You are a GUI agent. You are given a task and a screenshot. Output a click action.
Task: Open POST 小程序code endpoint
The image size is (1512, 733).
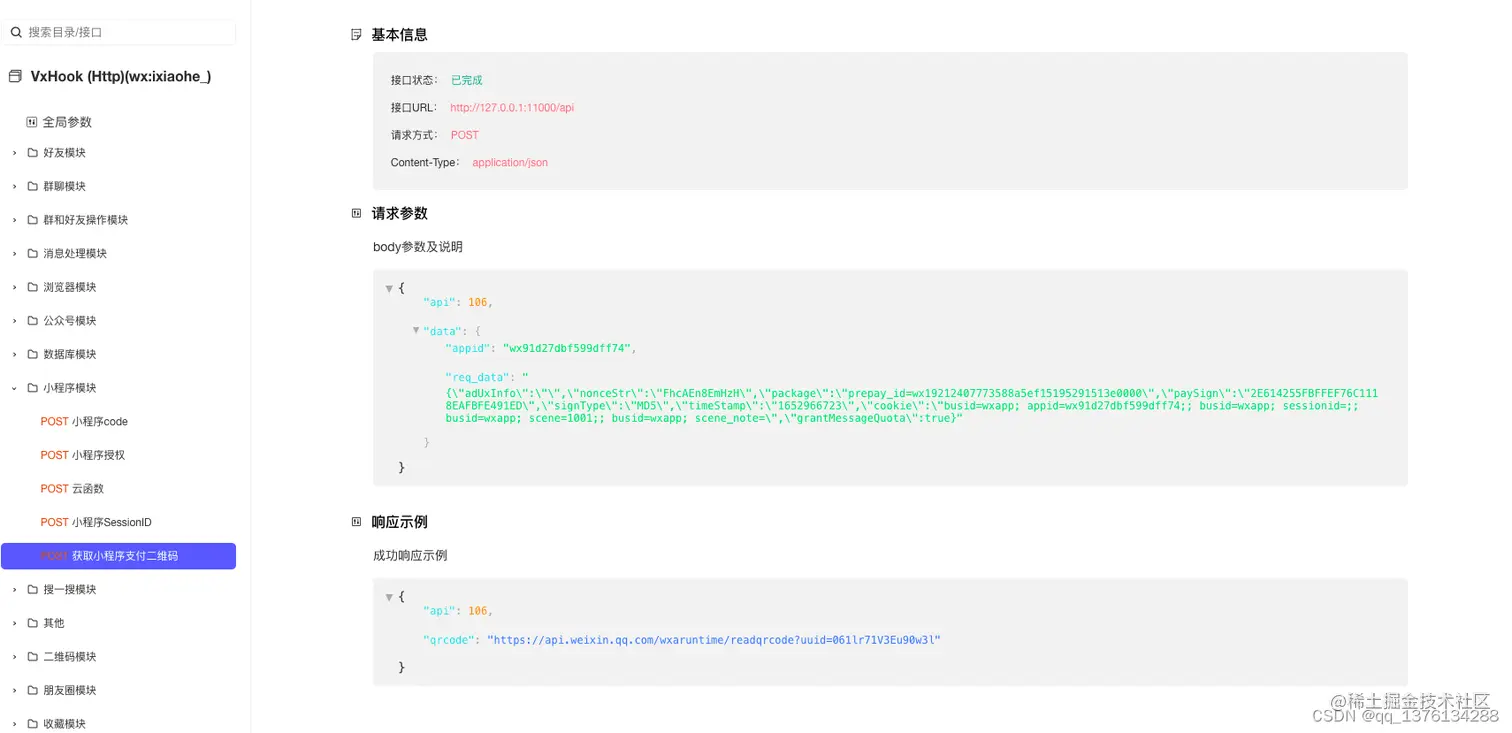coord(84,422)
